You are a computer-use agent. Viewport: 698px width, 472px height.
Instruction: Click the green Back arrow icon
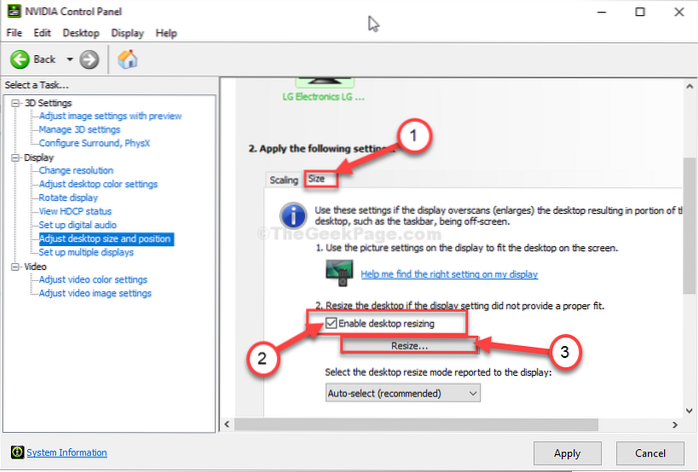[19, 59]
